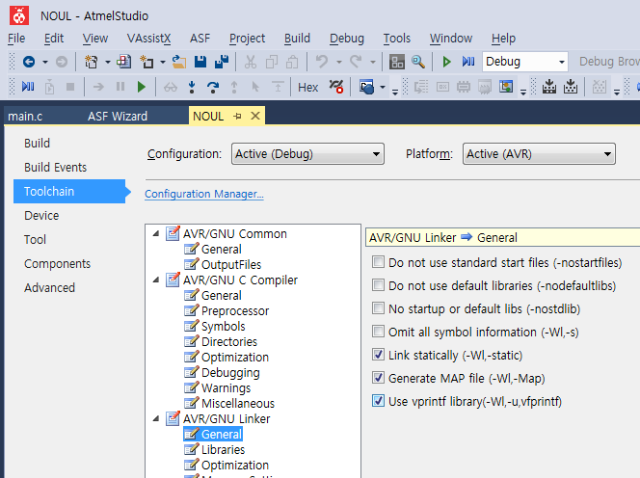The width and height of the screenshot is (640, 478).
Task: Click the Navigate Backward arrow icon
Action: pos(28,62)
